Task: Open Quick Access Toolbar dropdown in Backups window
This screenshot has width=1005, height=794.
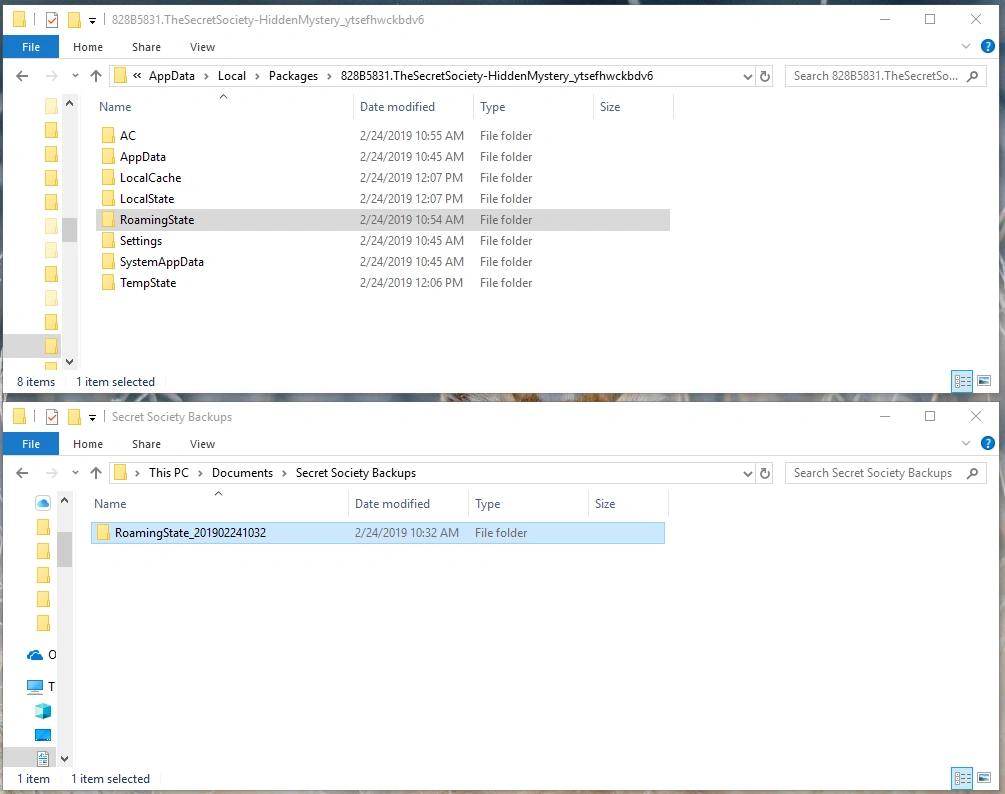Action: tap(92, 418)
